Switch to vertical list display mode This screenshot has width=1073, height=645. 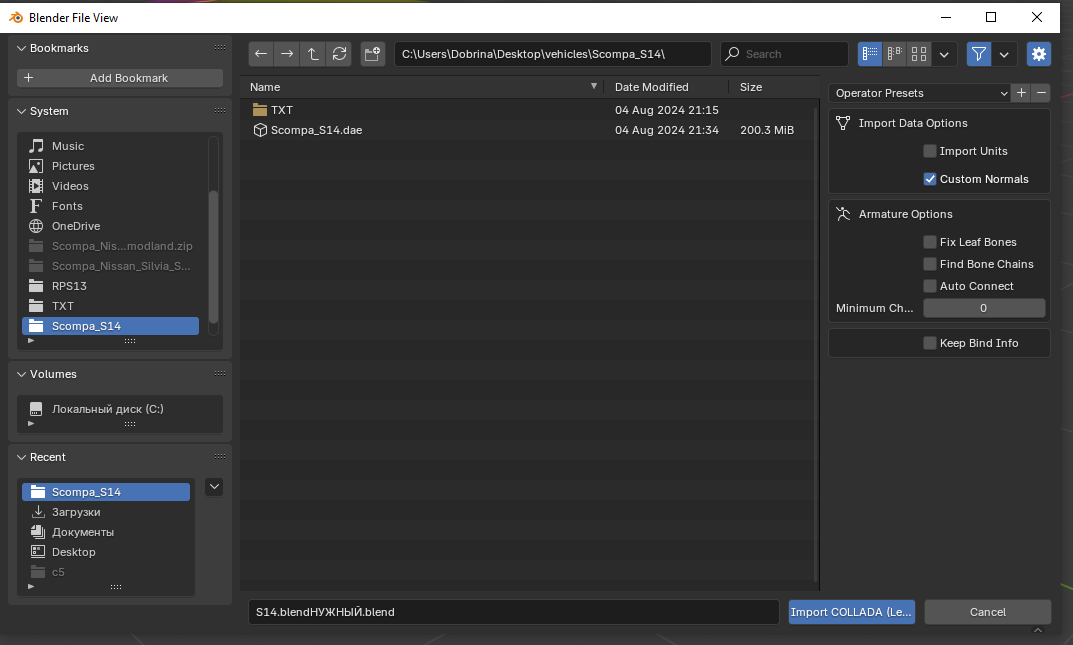click(870, 54)
